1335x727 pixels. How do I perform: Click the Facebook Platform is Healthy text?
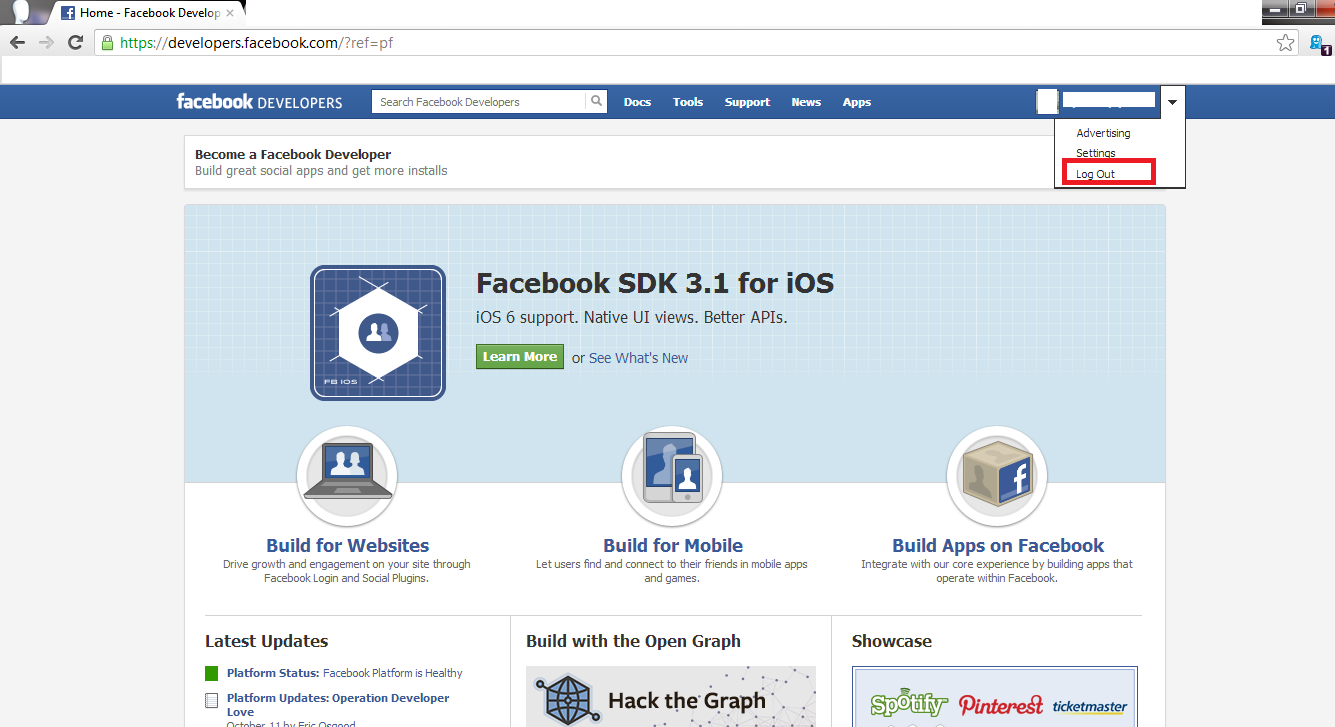pyautogui.click(x=393, y=673)
